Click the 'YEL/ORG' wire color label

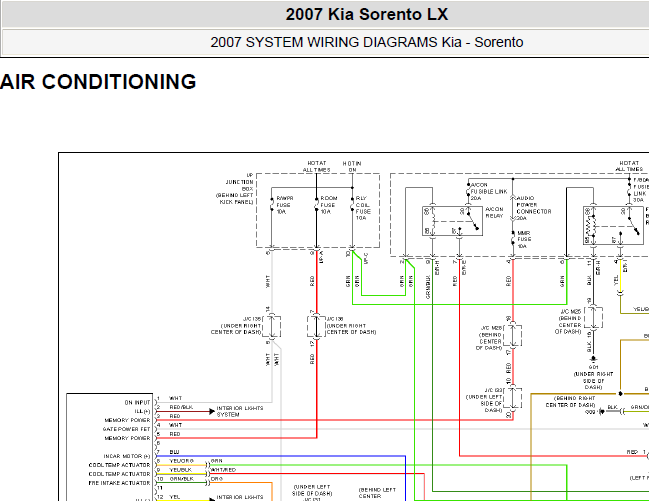[181, 461]
